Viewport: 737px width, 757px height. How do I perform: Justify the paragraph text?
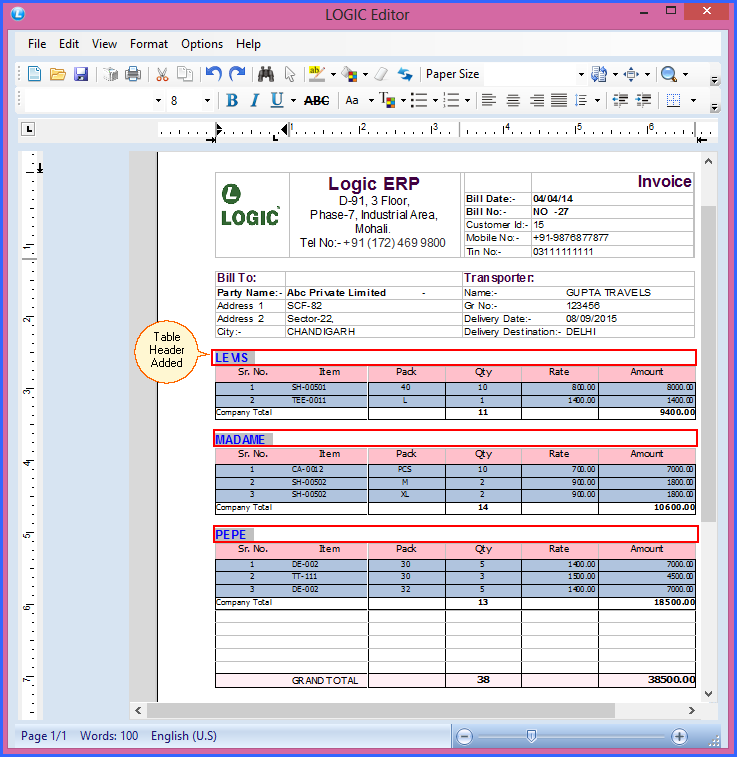559,100
